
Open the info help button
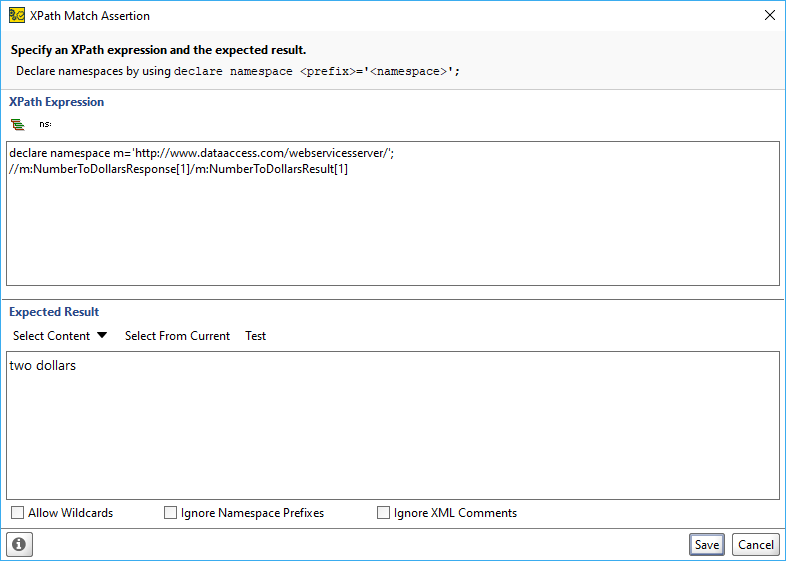tap(20, 544)
